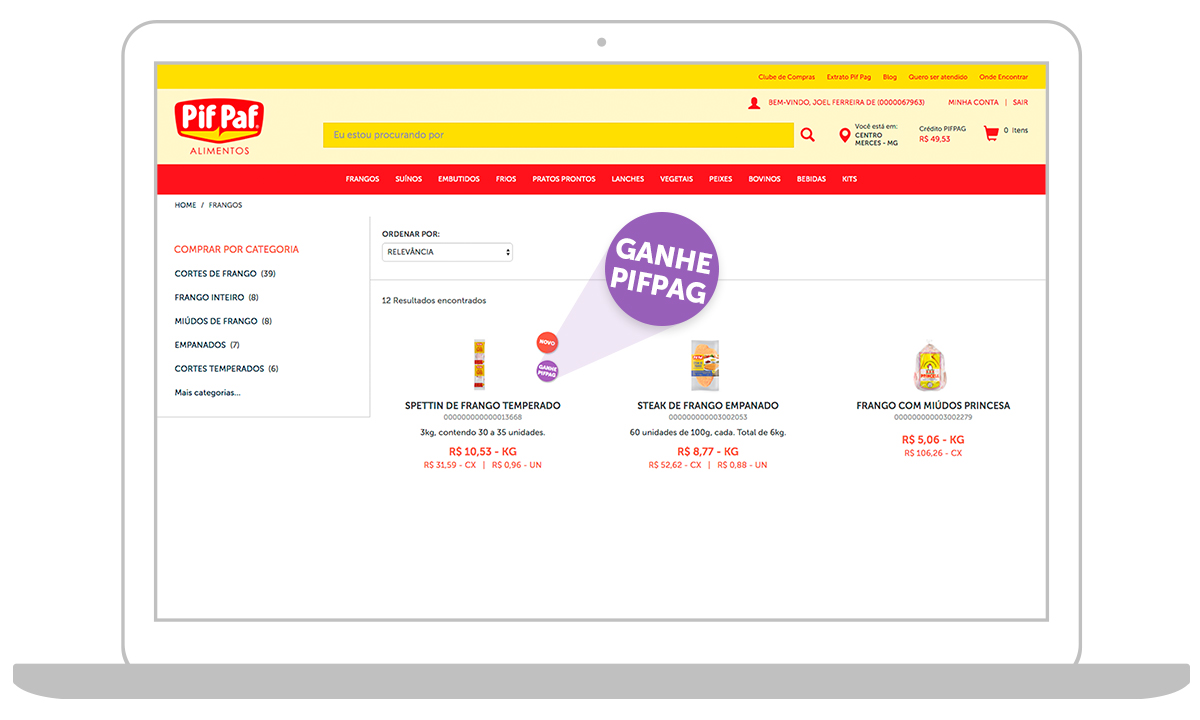Click Crédito PIFPAG balance R$ 49,53

[942, 134]
